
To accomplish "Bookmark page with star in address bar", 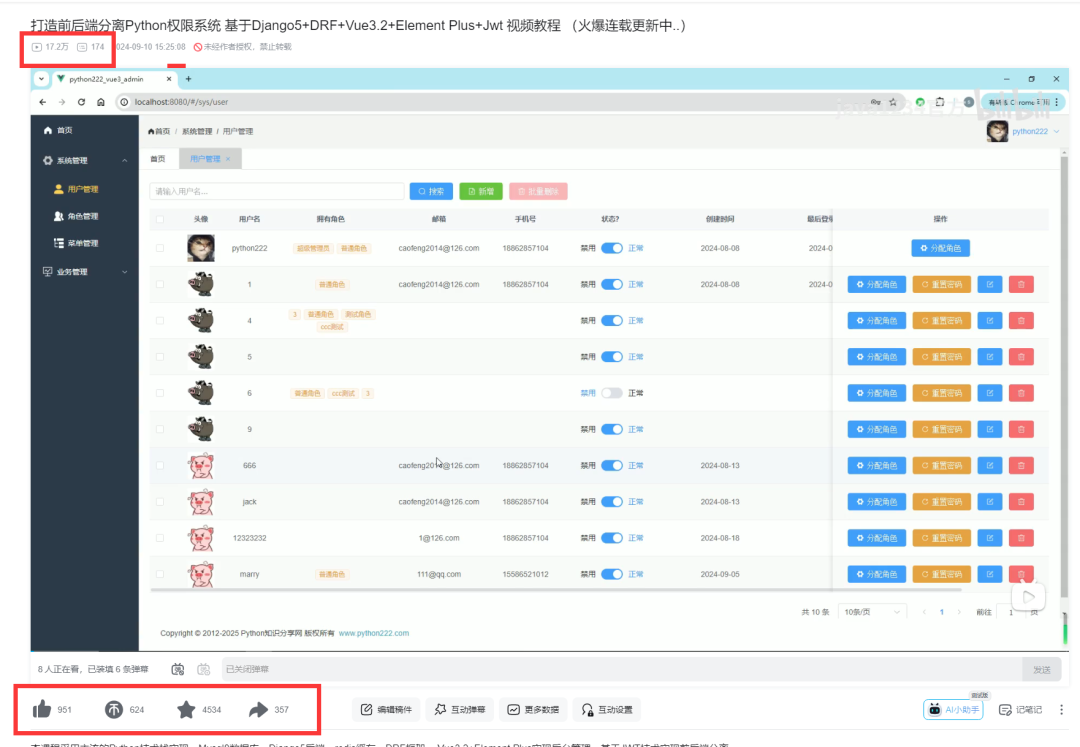I will (x=893, y=102).
